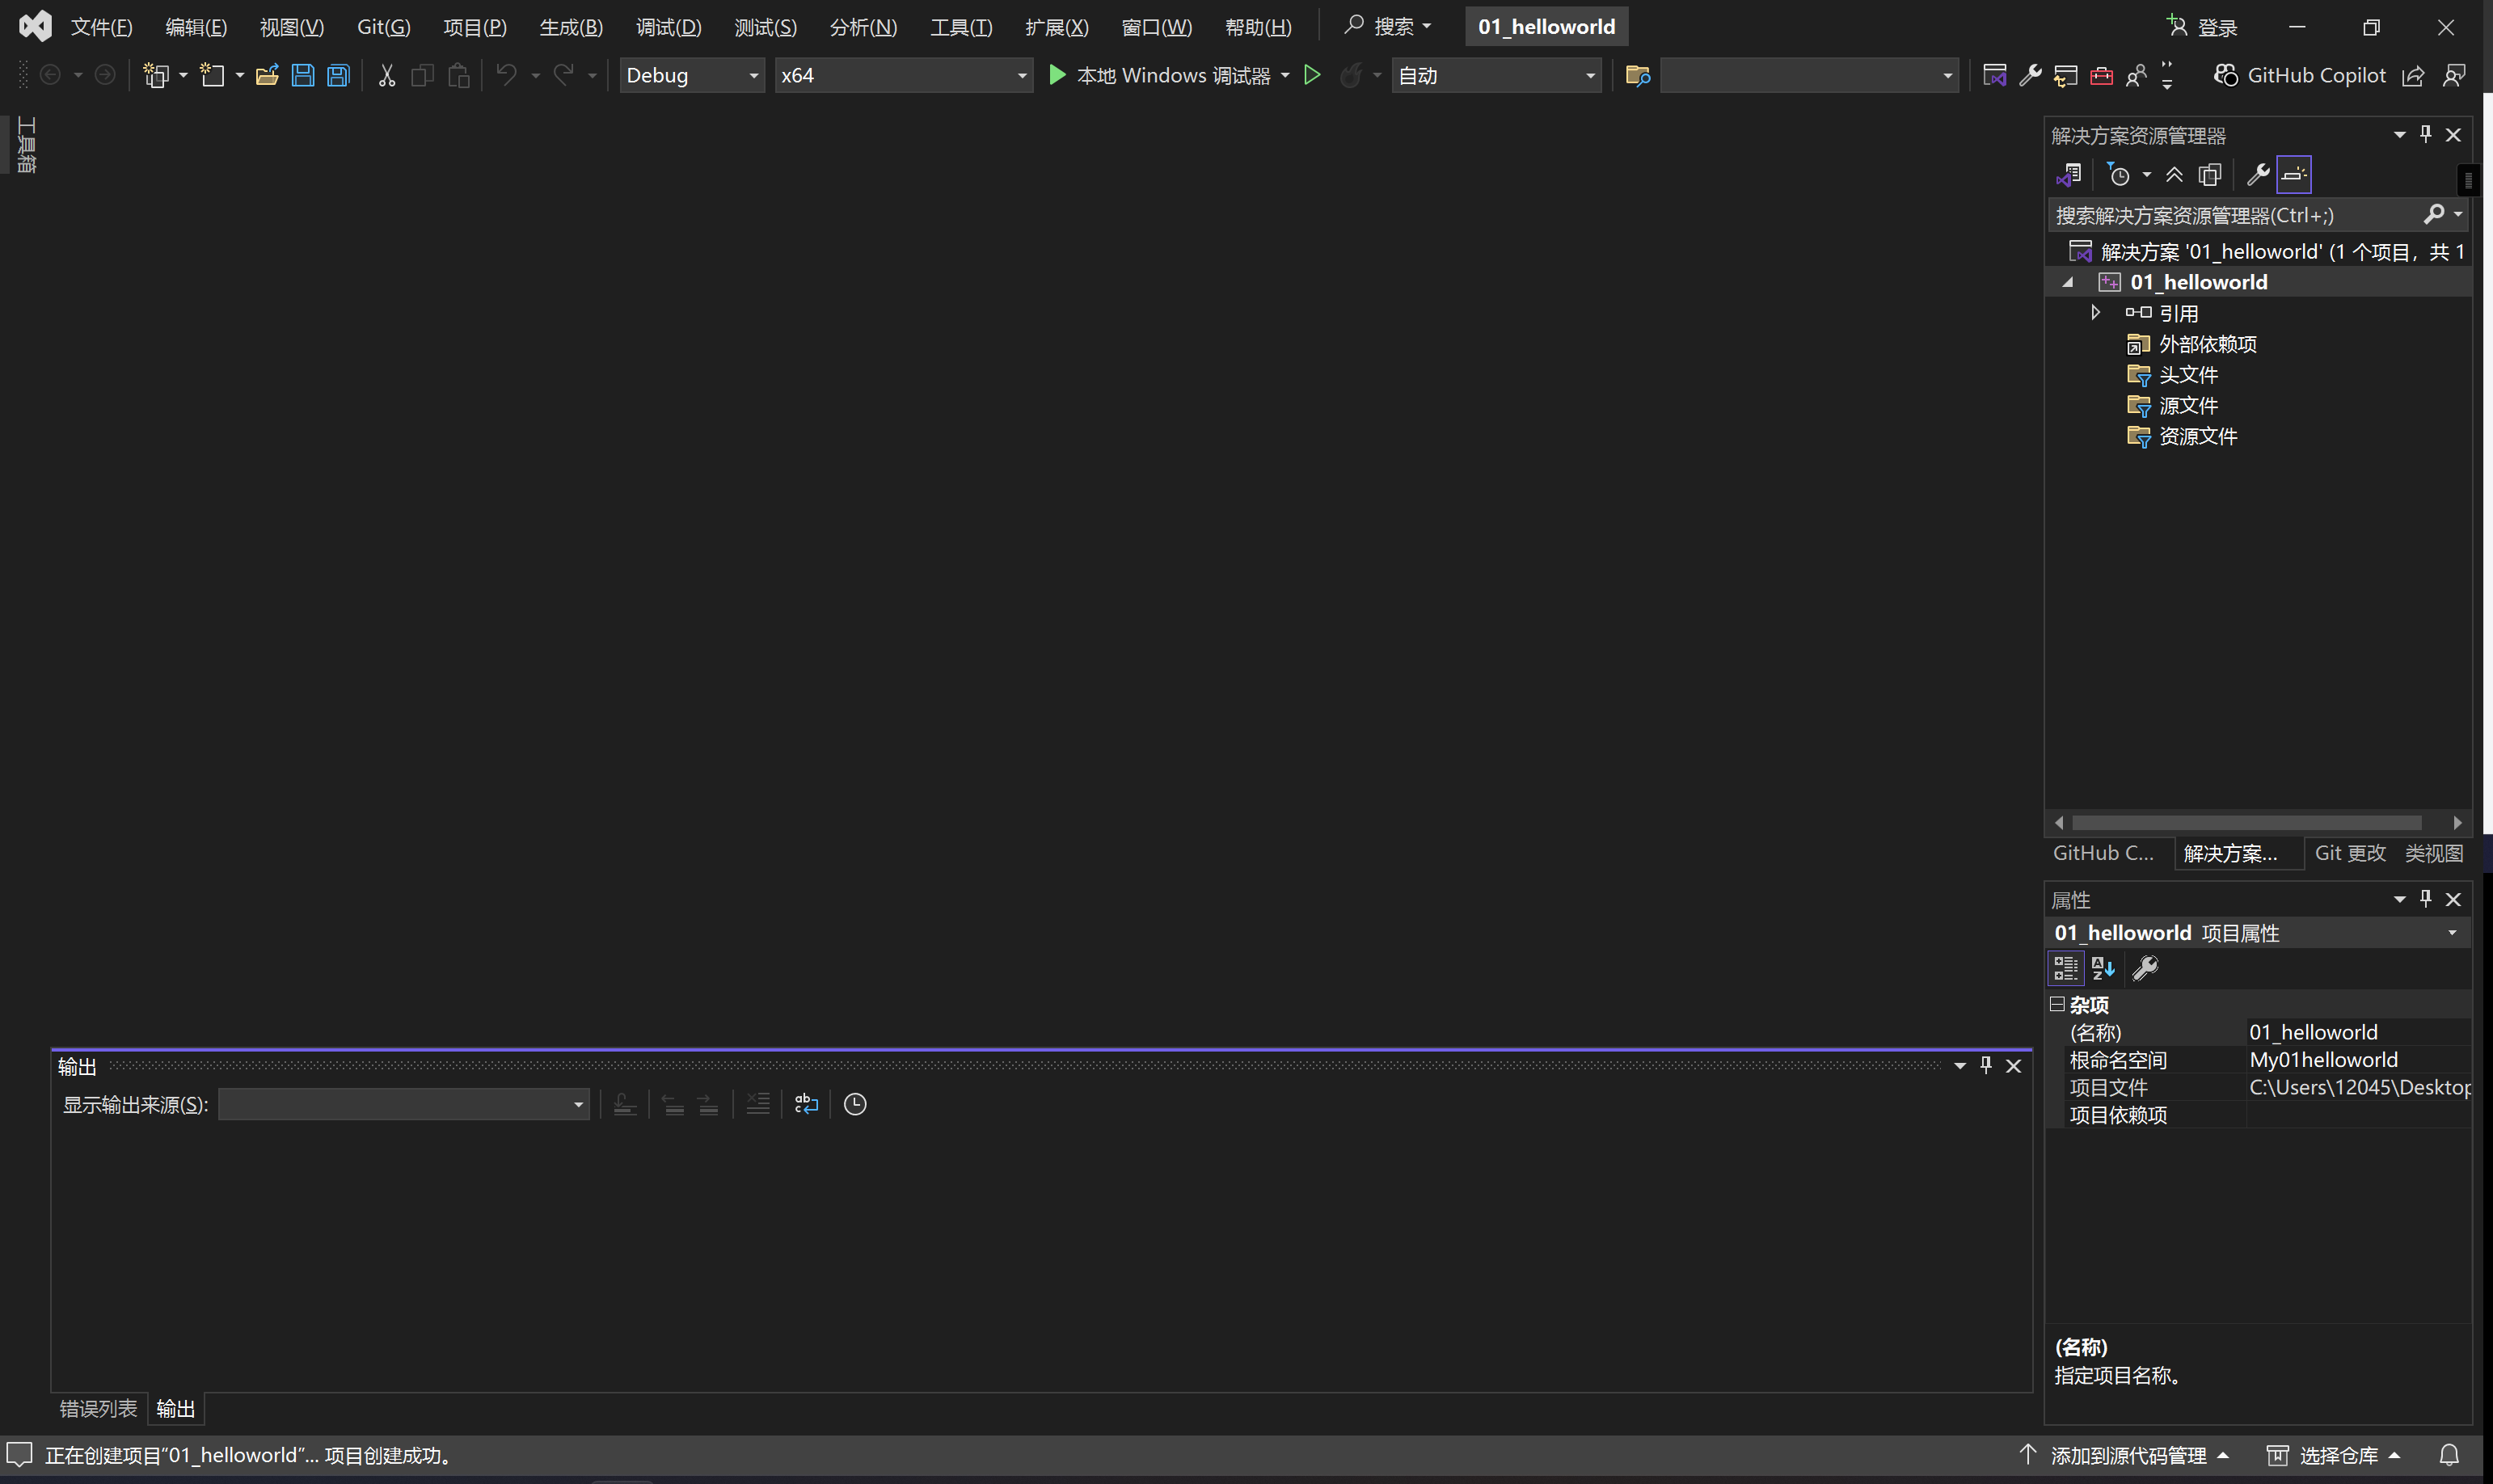Switch to Git 更改 tab
Viewport: 2493px width, 1484px height.
(x=2350, y=853)
